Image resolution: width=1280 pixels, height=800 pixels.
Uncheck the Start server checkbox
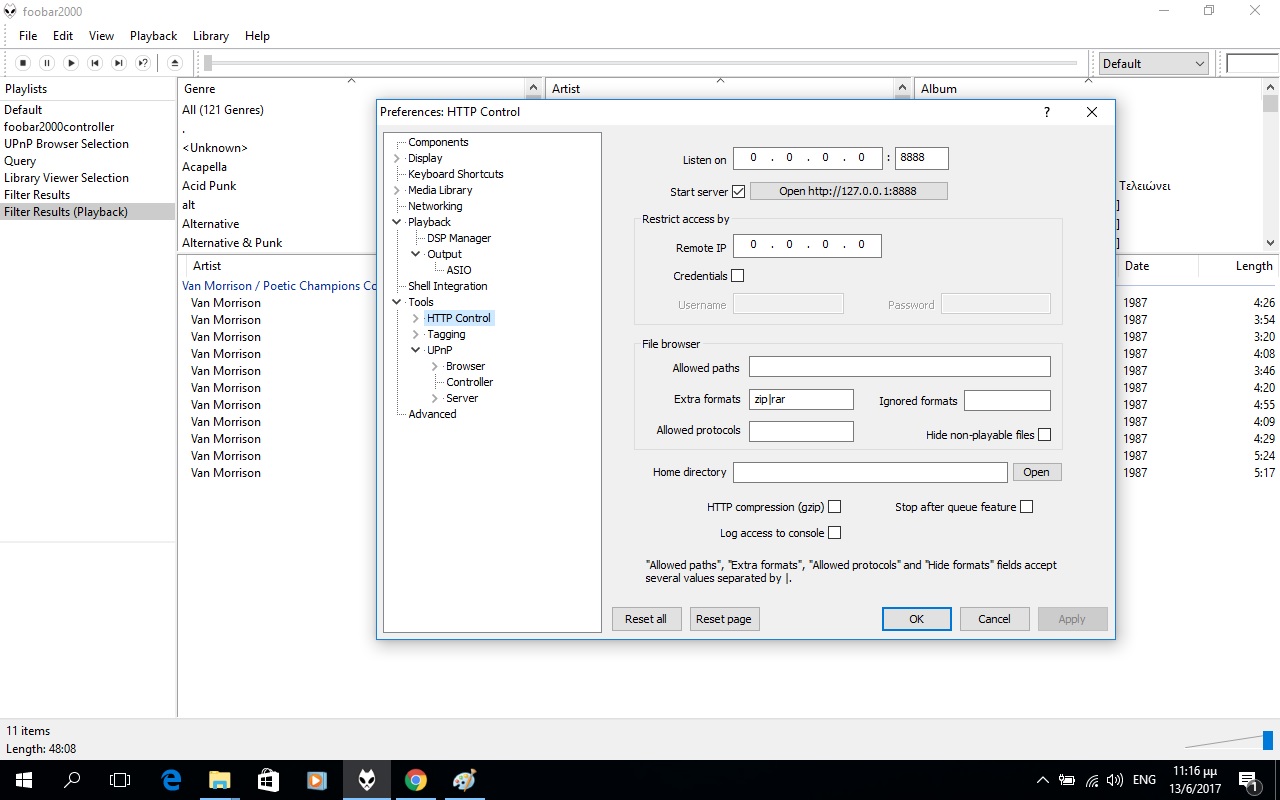pyautogui.click(x=739, y=191)
